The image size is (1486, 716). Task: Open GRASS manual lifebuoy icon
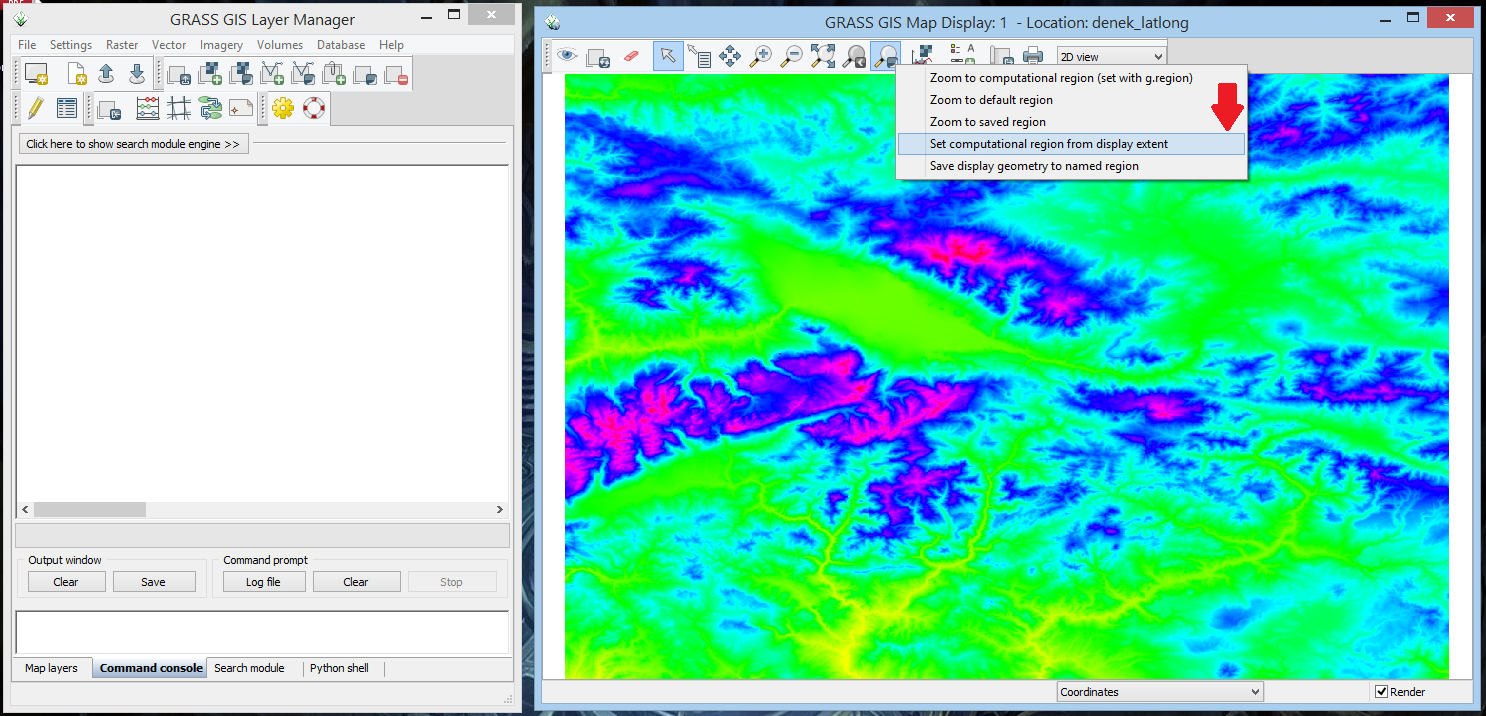click(314, 108)
